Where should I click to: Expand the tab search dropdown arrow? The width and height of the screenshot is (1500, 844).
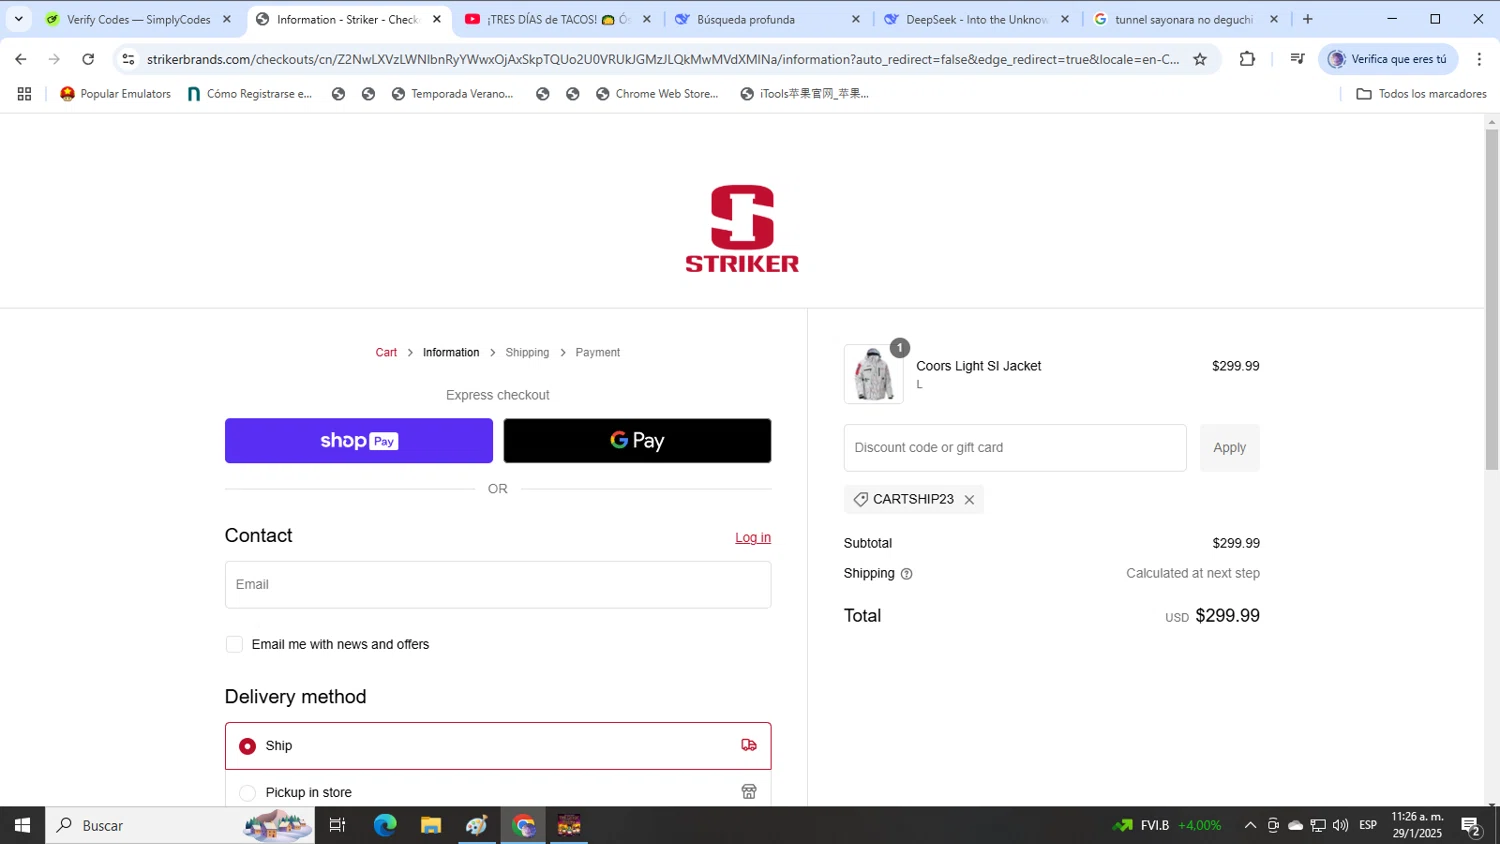(18, 19)
